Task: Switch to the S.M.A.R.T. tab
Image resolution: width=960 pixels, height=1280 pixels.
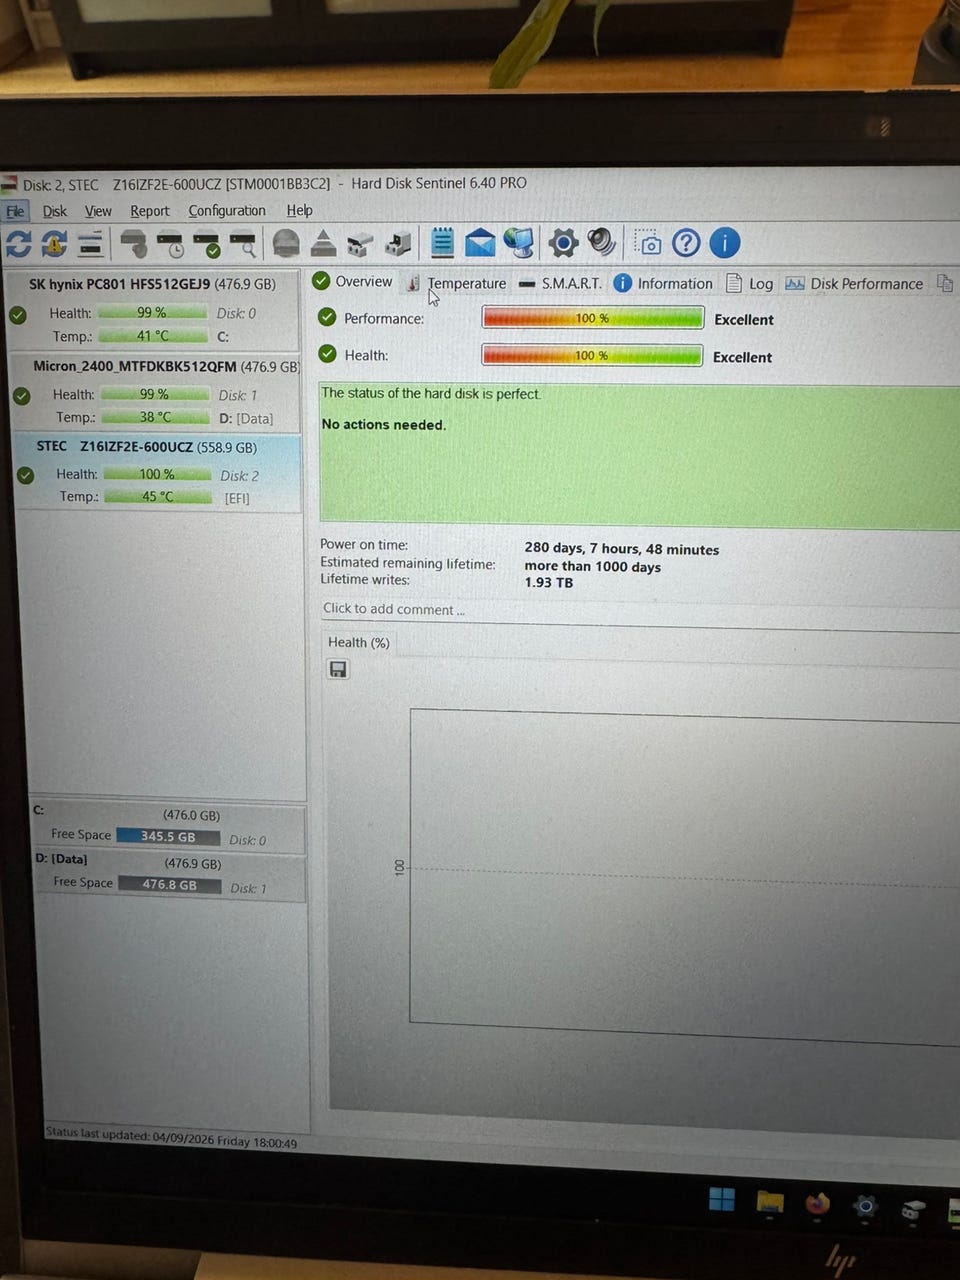Action: coord(561,283)
